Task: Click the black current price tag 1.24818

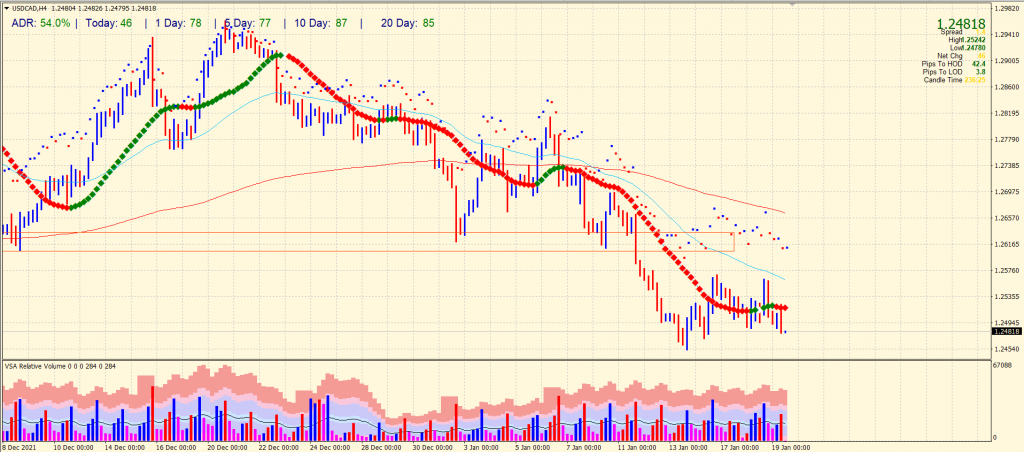Action: pyautogui.click(x=1006, y=332)
